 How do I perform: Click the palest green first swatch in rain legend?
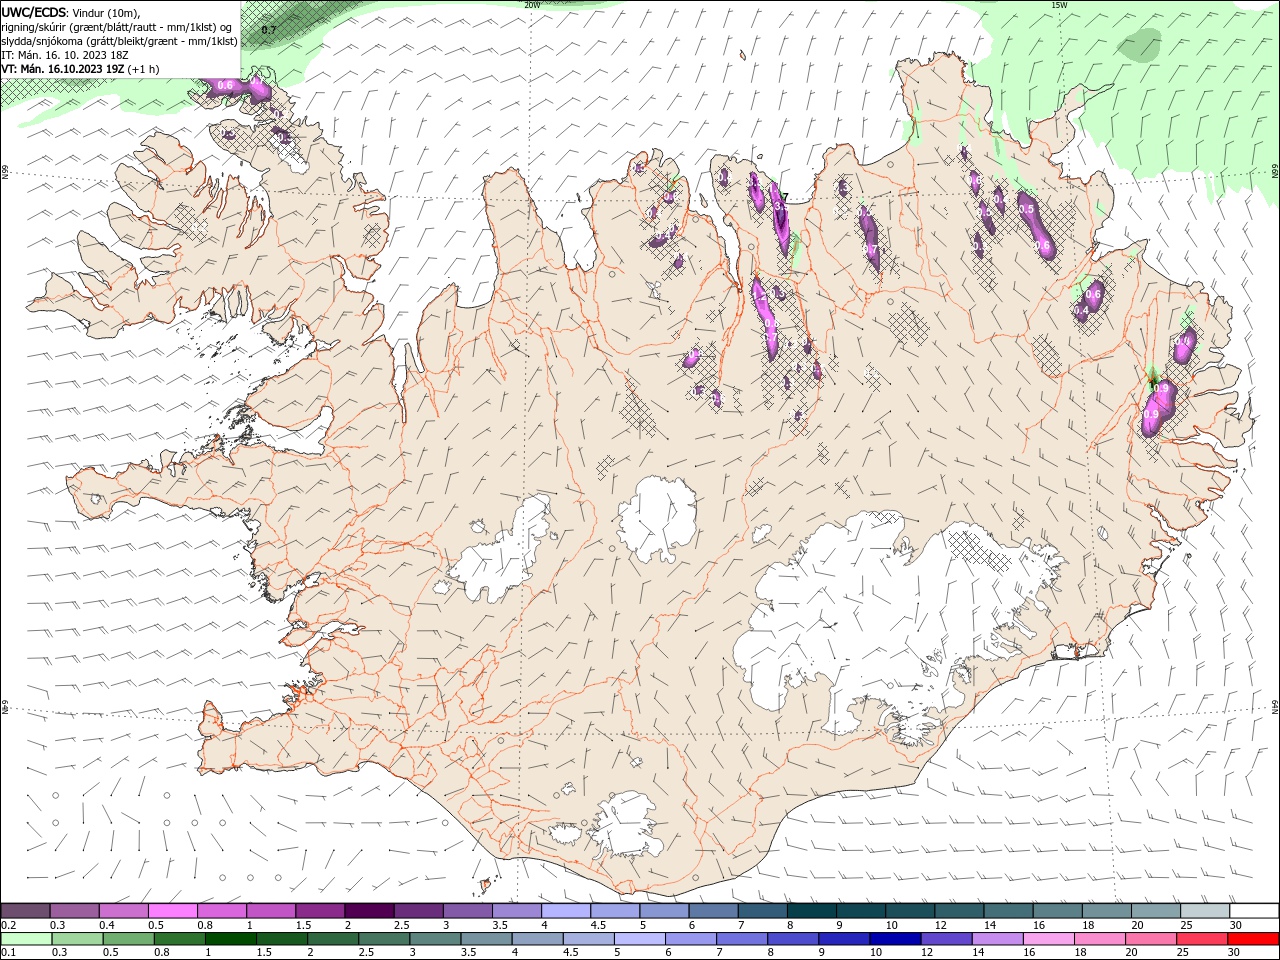(25, 939)
